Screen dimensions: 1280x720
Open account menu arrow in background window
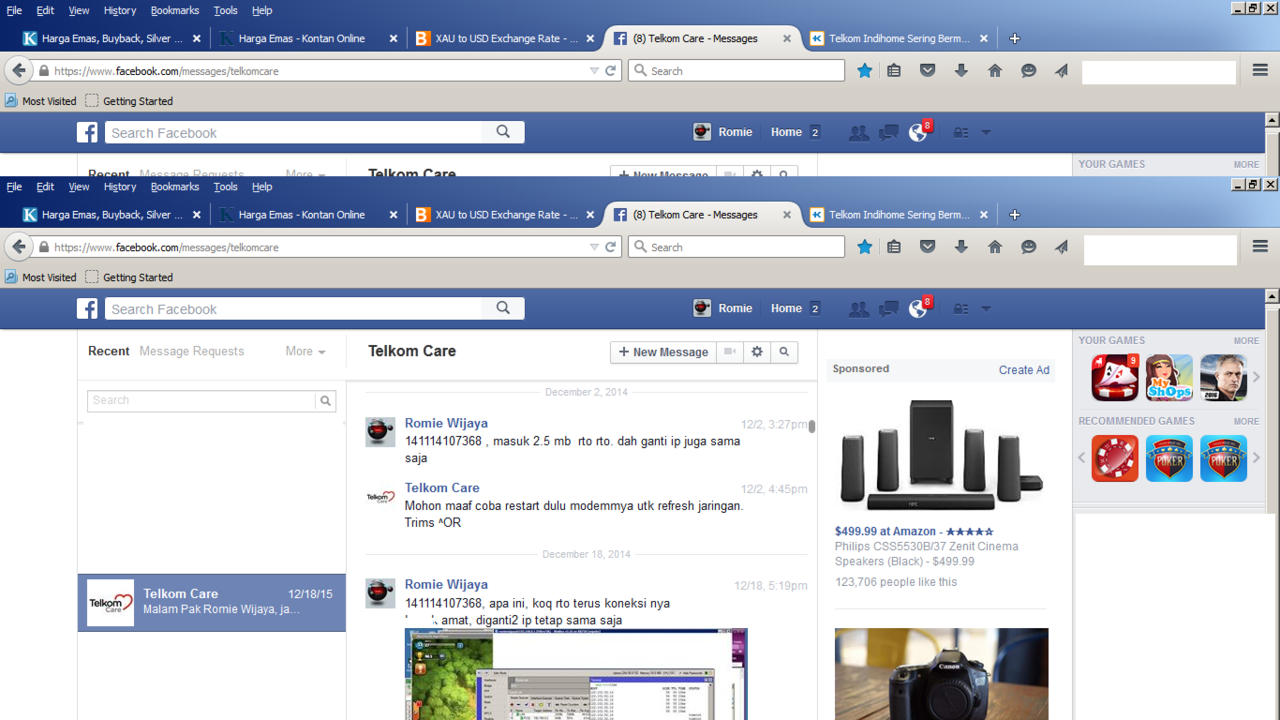click(x=986, y=133)
